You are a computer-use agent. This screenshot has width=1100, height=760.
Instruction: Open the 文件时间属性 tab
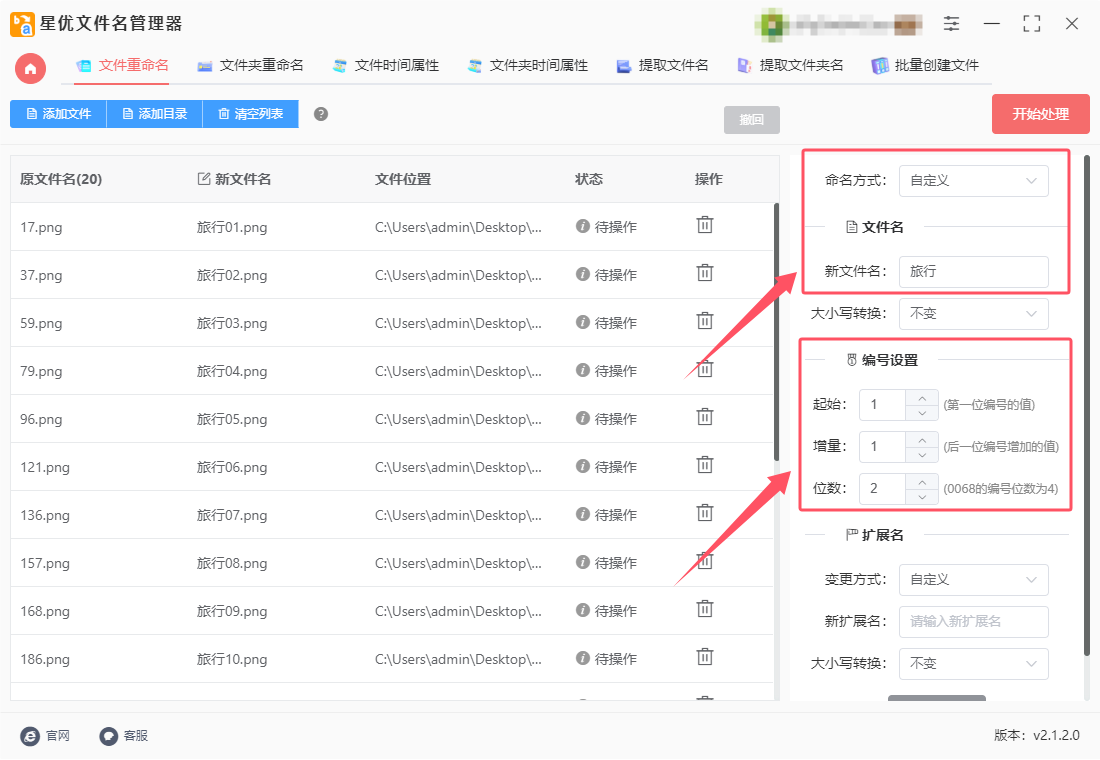[386, 66]
